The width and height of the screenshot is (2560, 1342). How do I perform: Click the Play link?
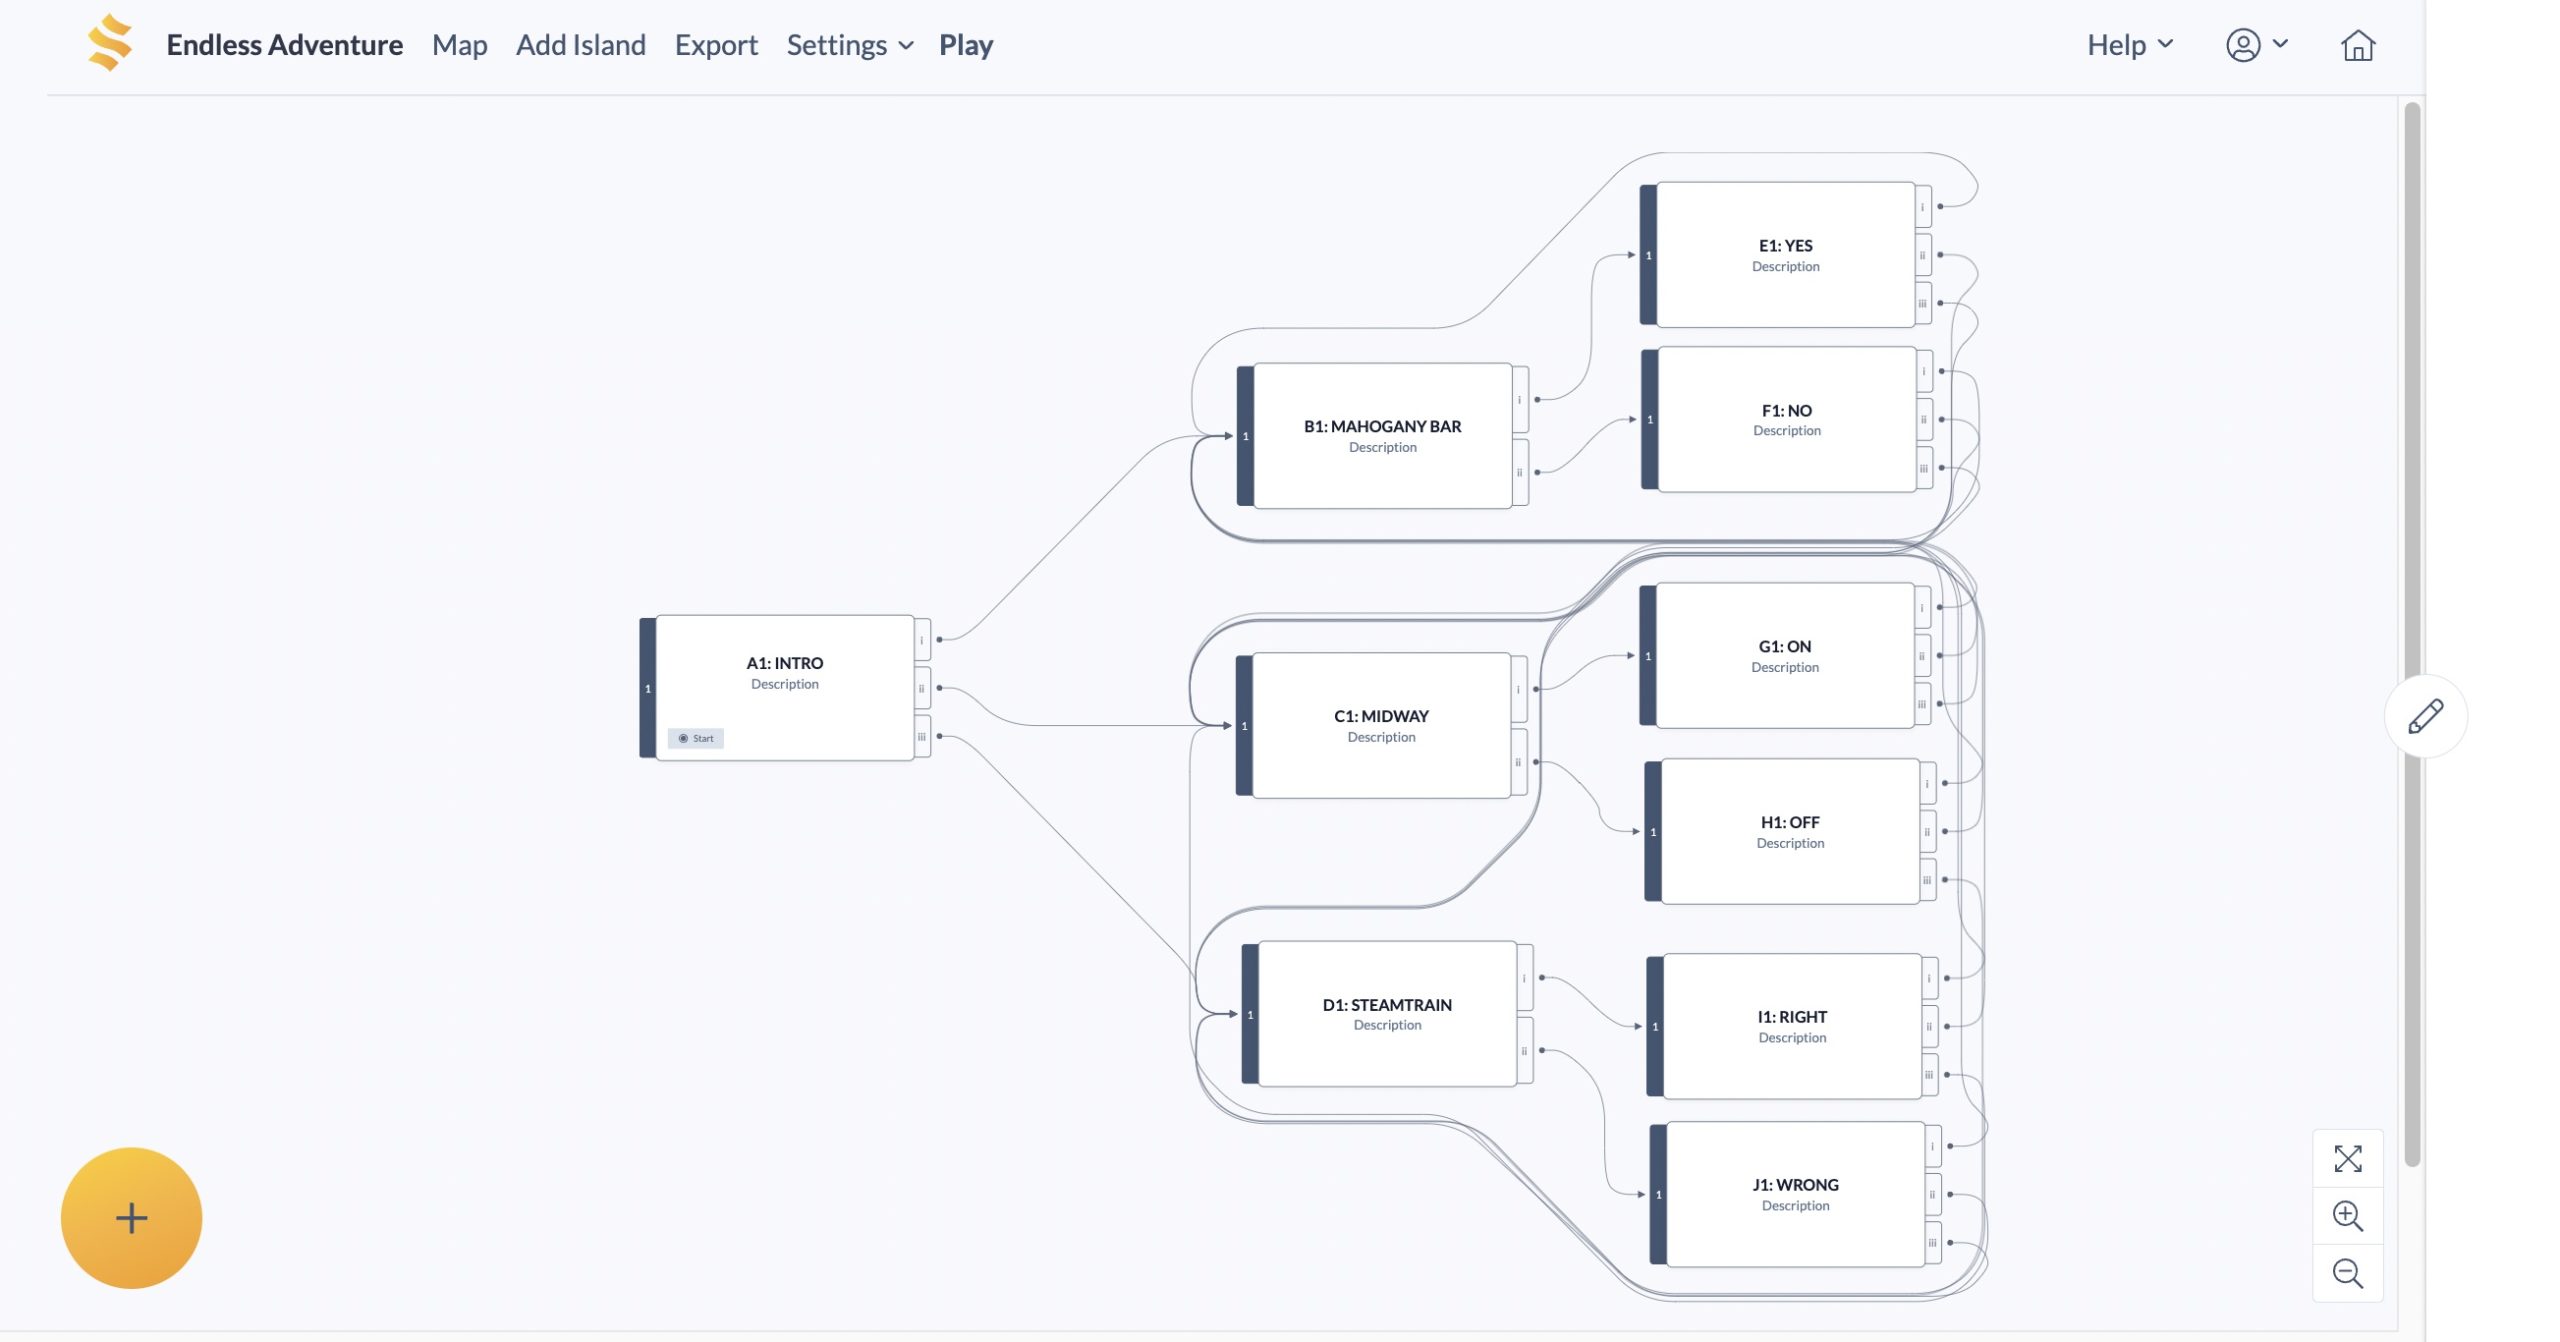point(965,45)
